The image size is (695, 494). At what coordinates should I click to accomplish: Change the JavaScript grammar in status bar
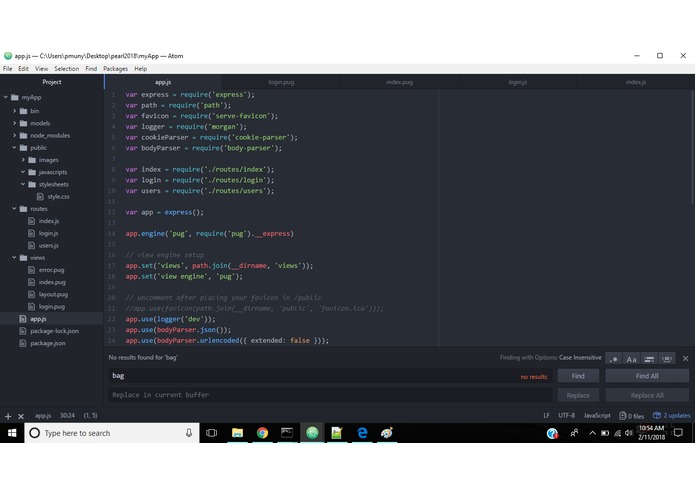pos(597,416)
